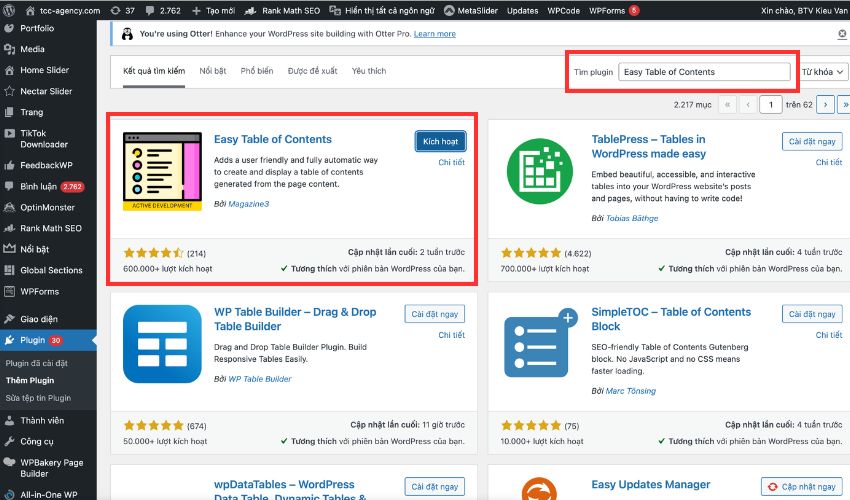
Task: Open All-in-One WP in sidebar
Action: pos(49,495)
